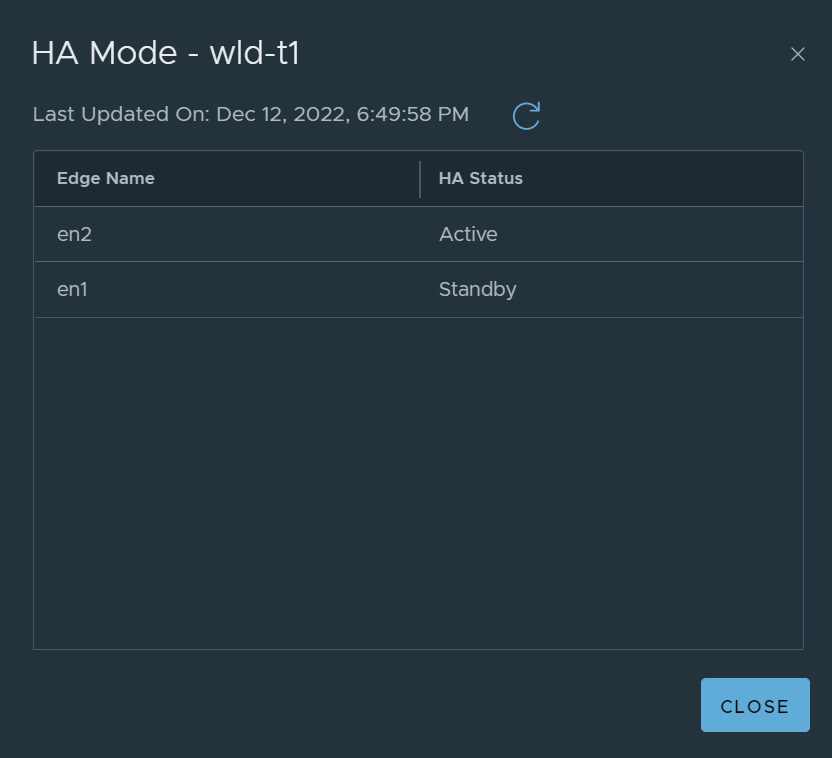Click the Last Updated On label
The width and height of the screenshot is (832, 758).
(122, 114)
